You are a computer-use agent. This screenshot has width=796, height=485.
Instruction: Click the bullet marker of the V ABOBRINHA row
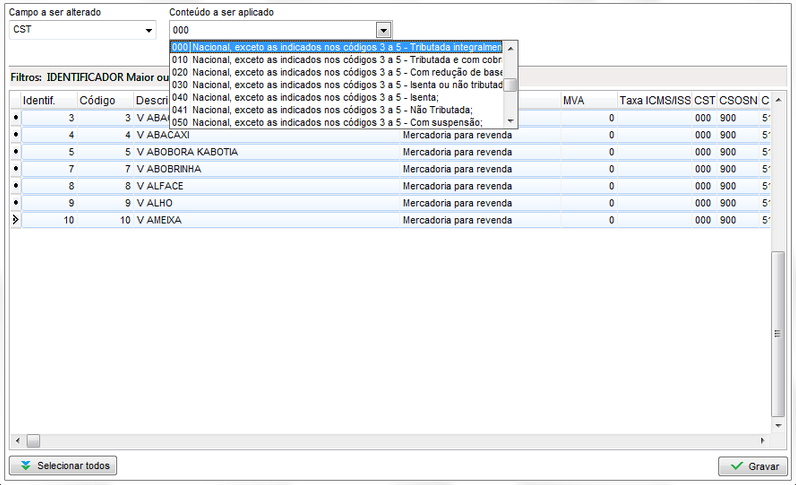(15, 169)
